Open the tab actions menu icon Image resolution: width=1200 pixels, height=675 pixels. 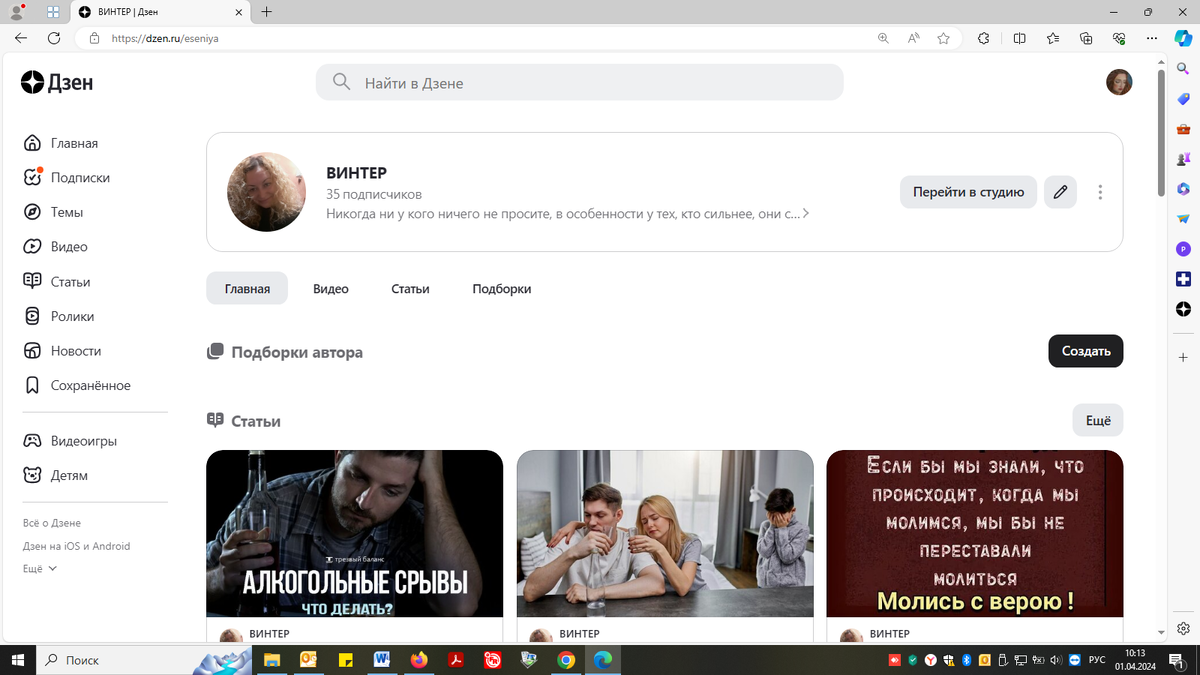click(x=52, y=12)
